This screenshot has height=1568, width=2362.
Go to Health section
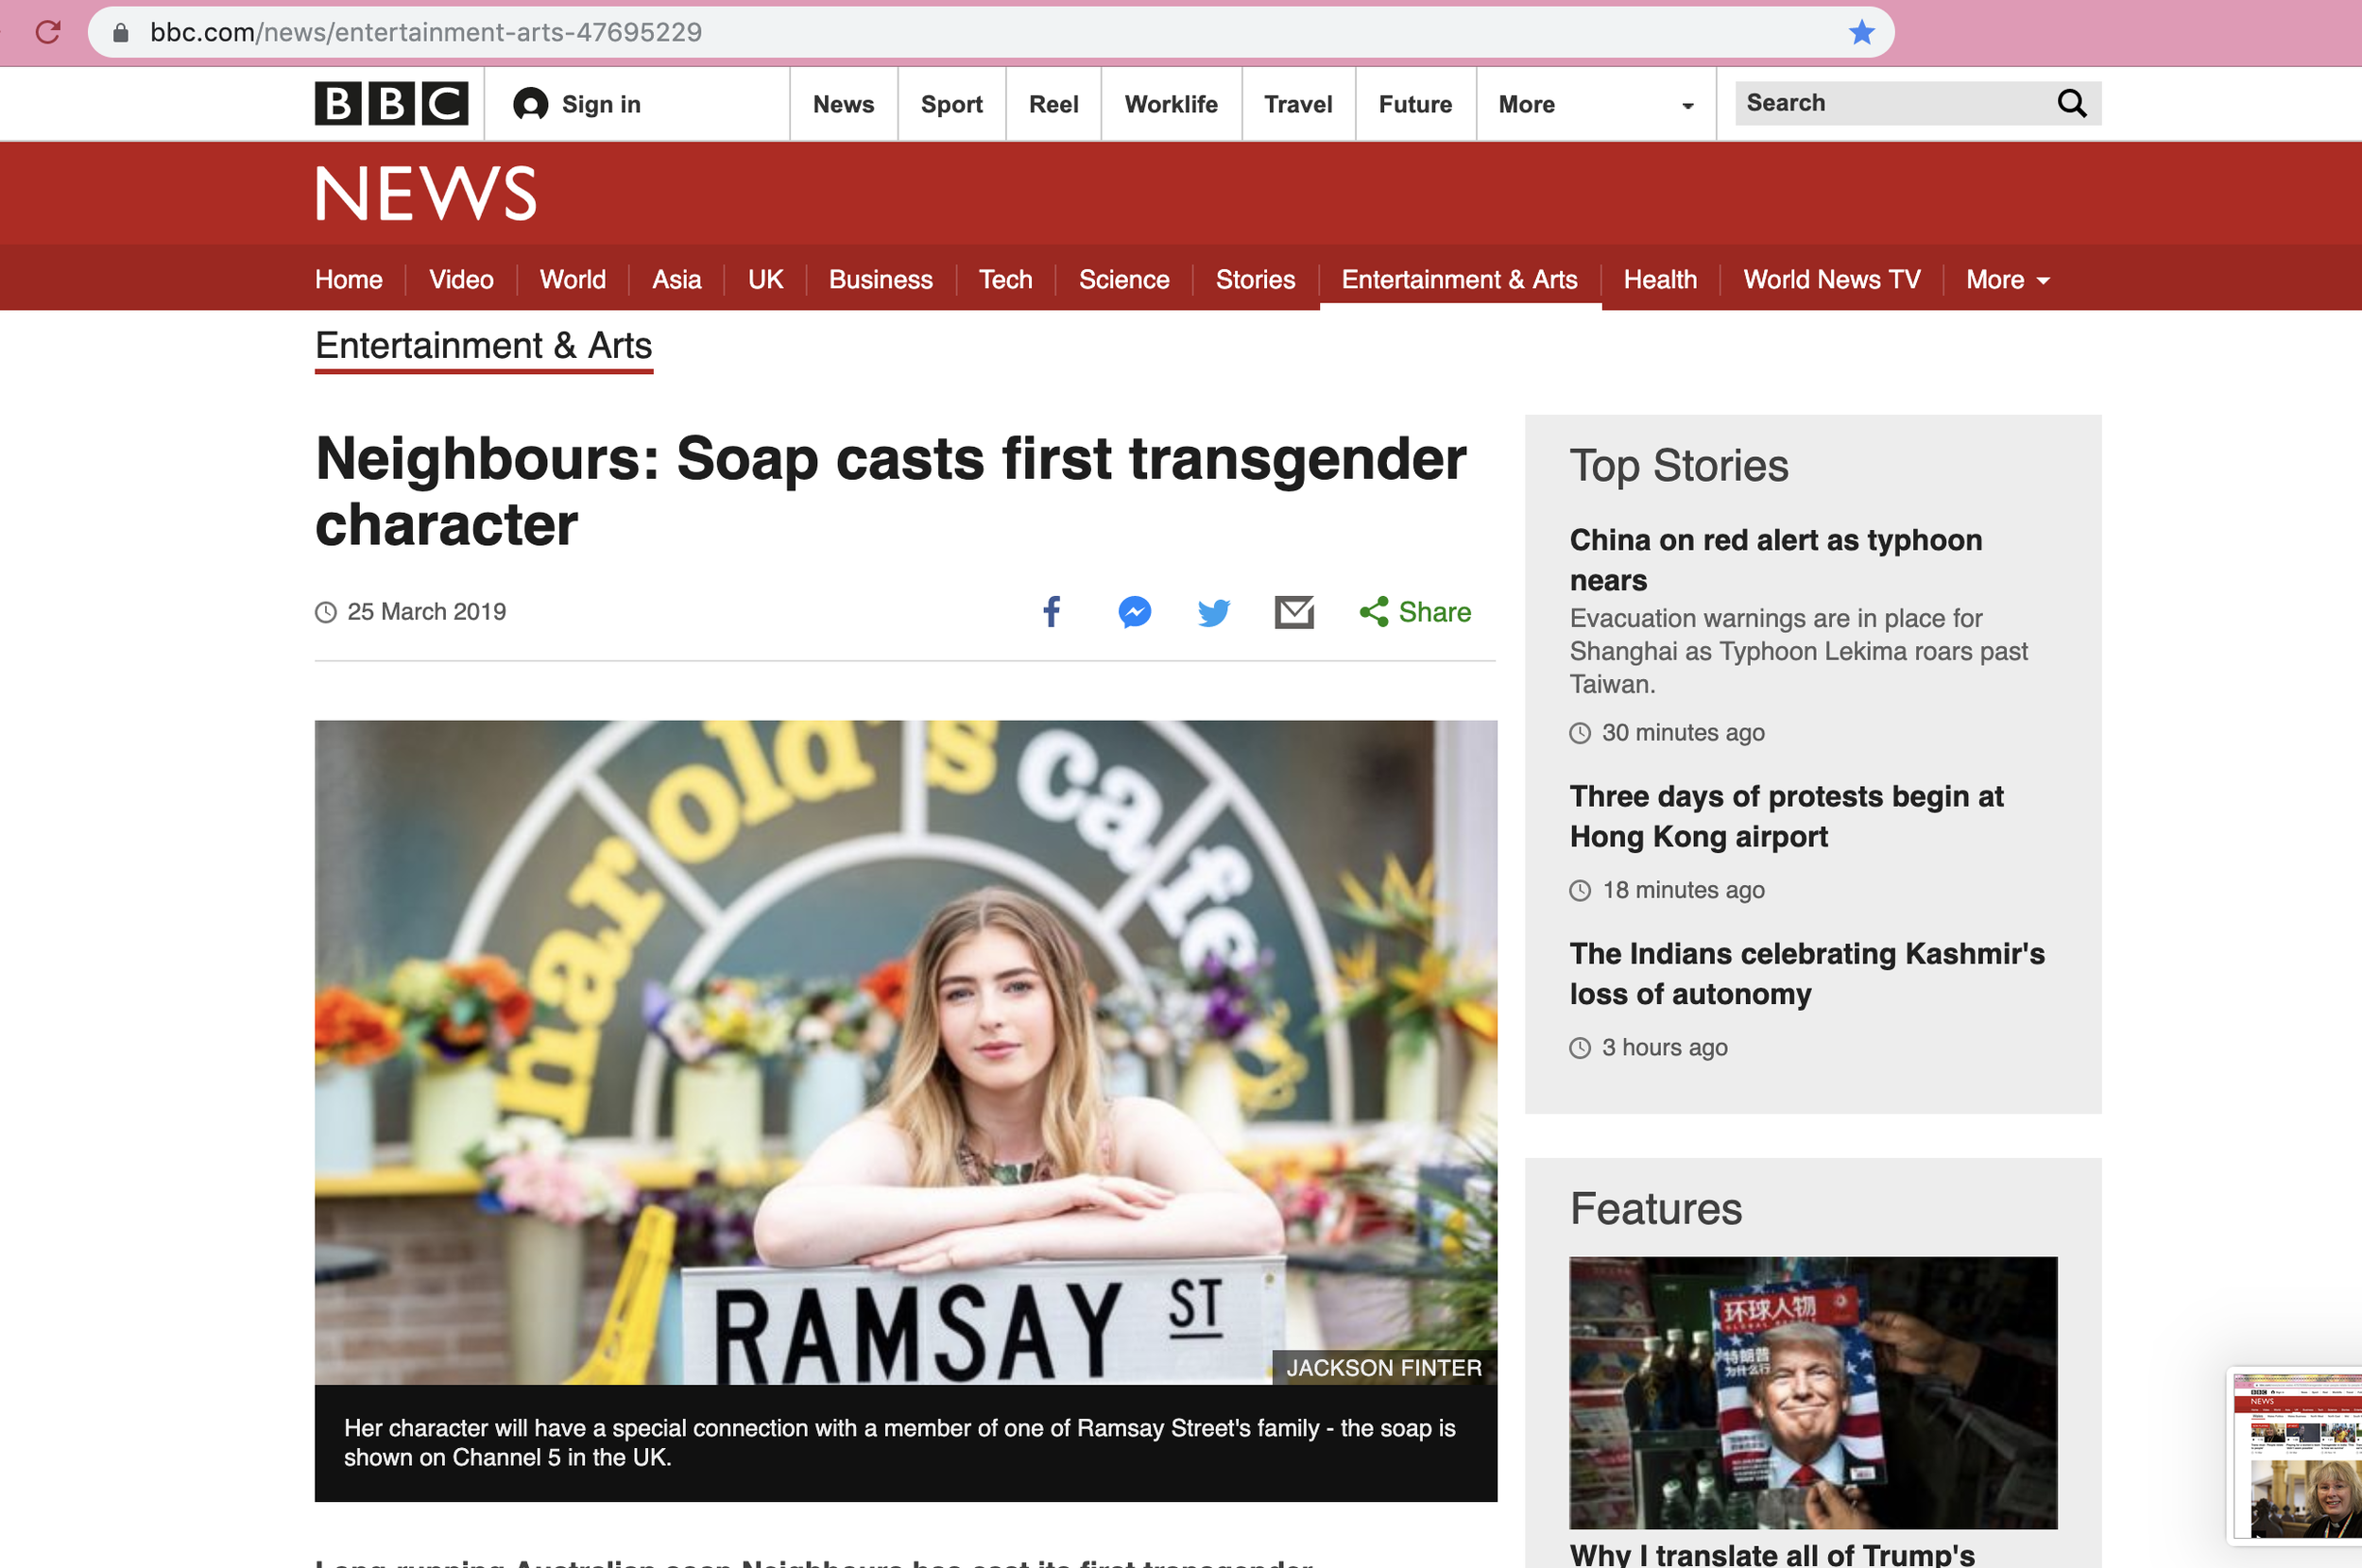(x=1660, y=280)
